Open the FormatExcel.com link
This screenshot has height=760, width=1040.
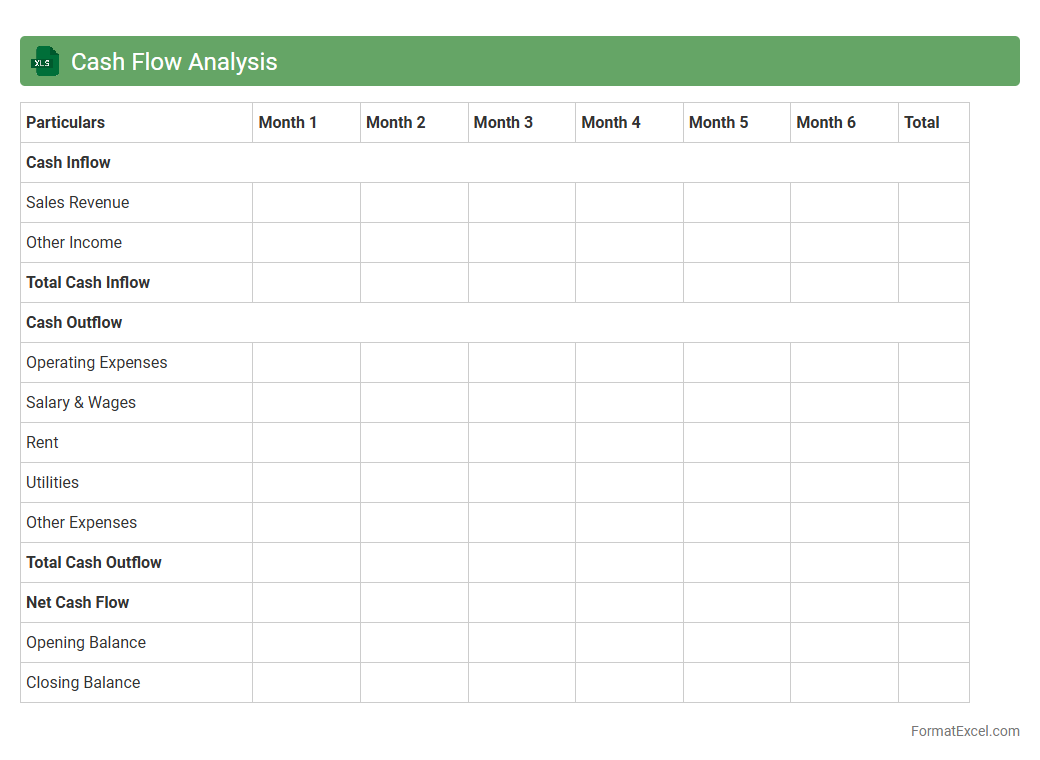pos(964,731)
